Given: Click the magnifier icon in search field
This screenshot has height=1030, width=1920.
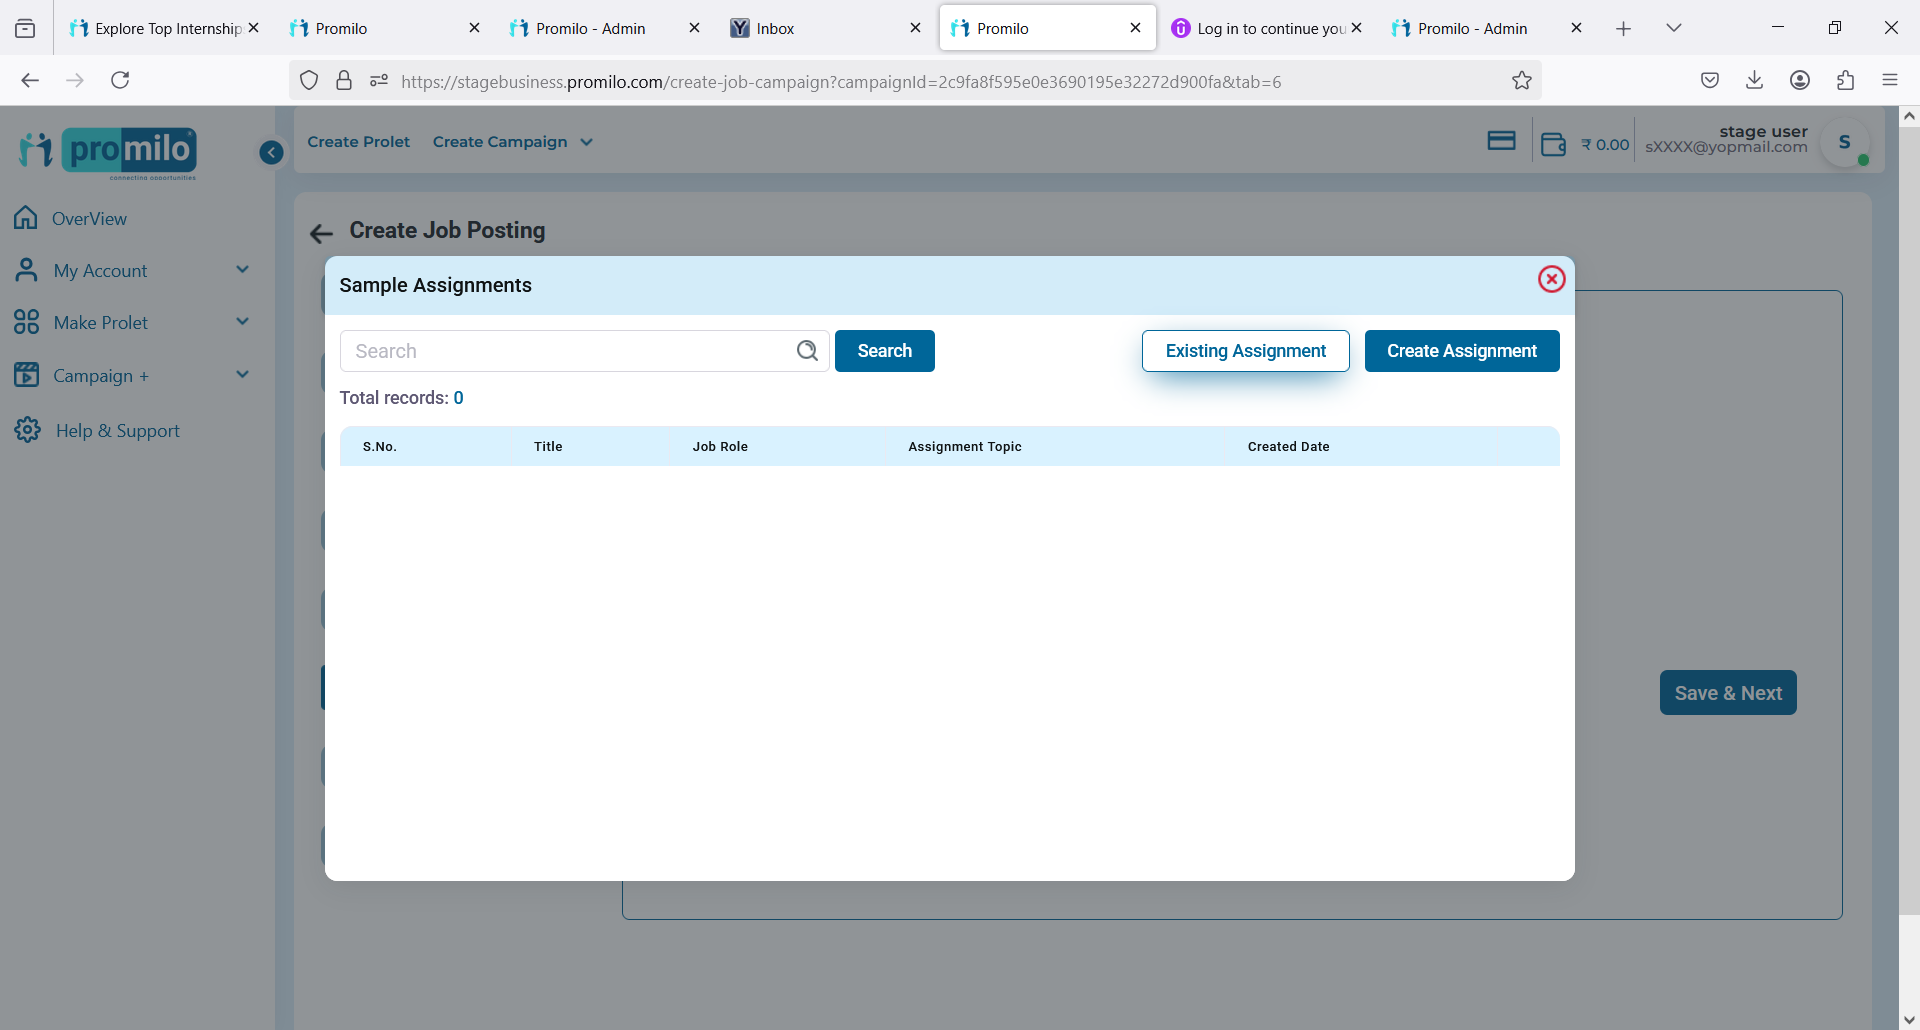Looking at the screenshot, I should (807, 351).
